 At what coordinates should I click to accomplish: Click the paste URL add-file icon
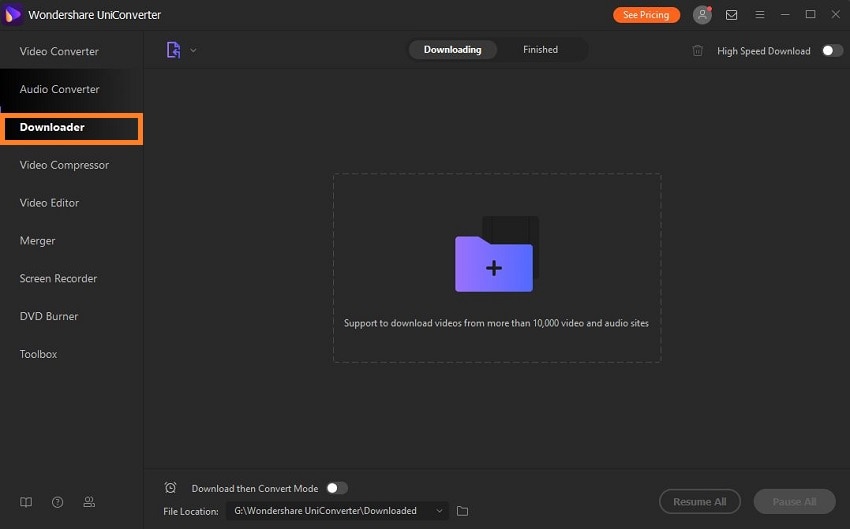[x=173, y=50]
